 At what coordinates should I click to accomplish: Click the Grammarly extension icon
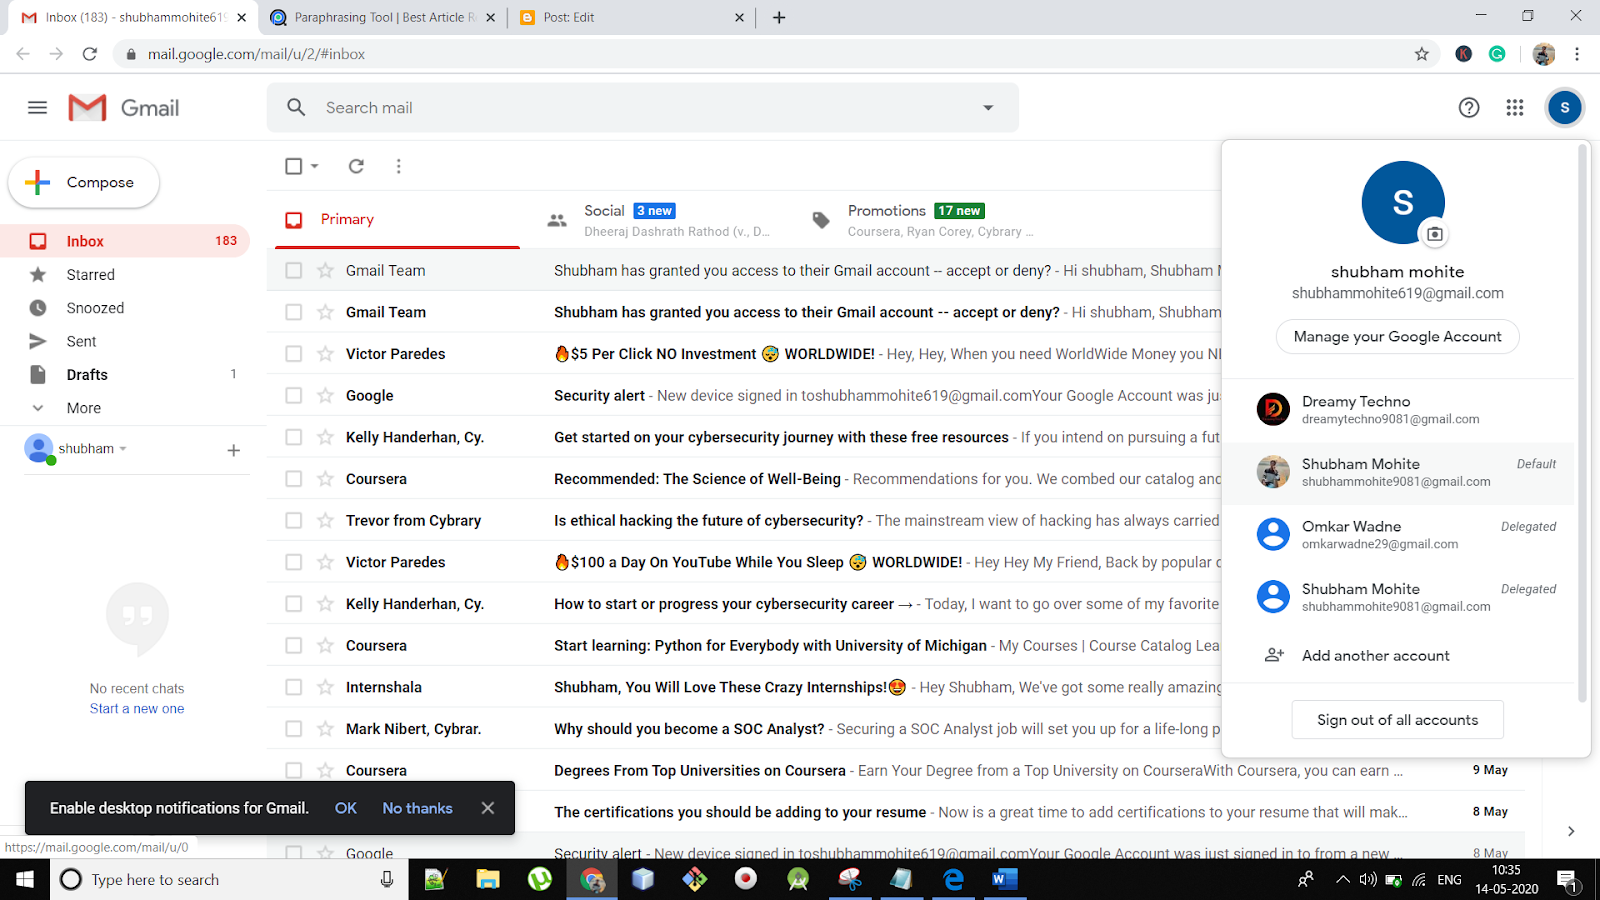point(1497,54)
